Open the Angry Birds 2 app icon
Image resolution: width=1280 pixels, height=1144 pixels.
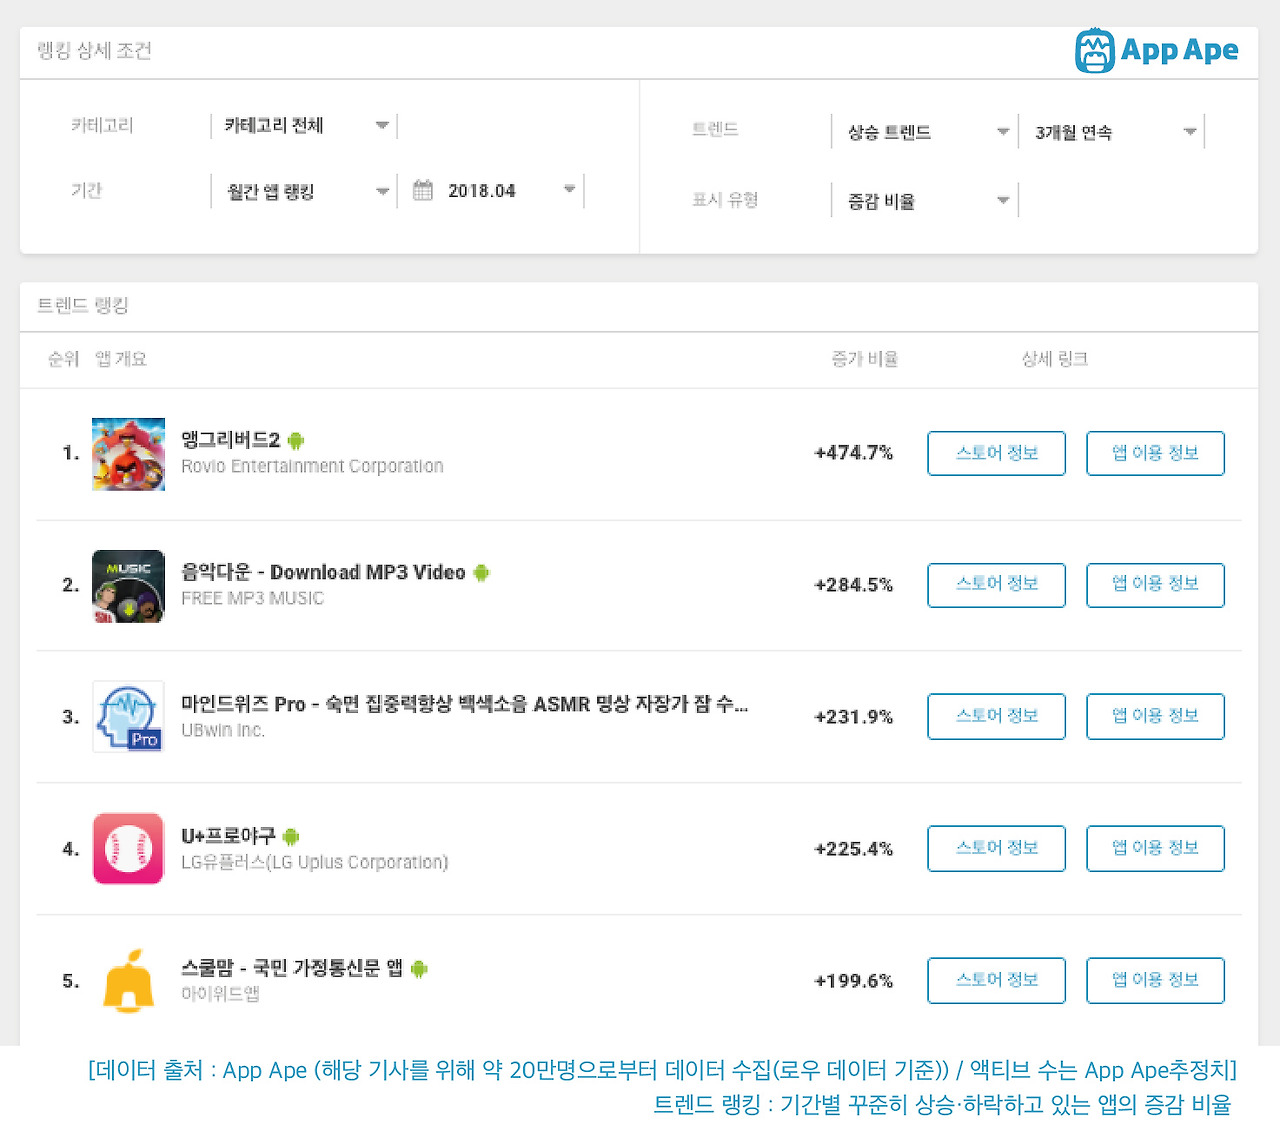(128, 454)
